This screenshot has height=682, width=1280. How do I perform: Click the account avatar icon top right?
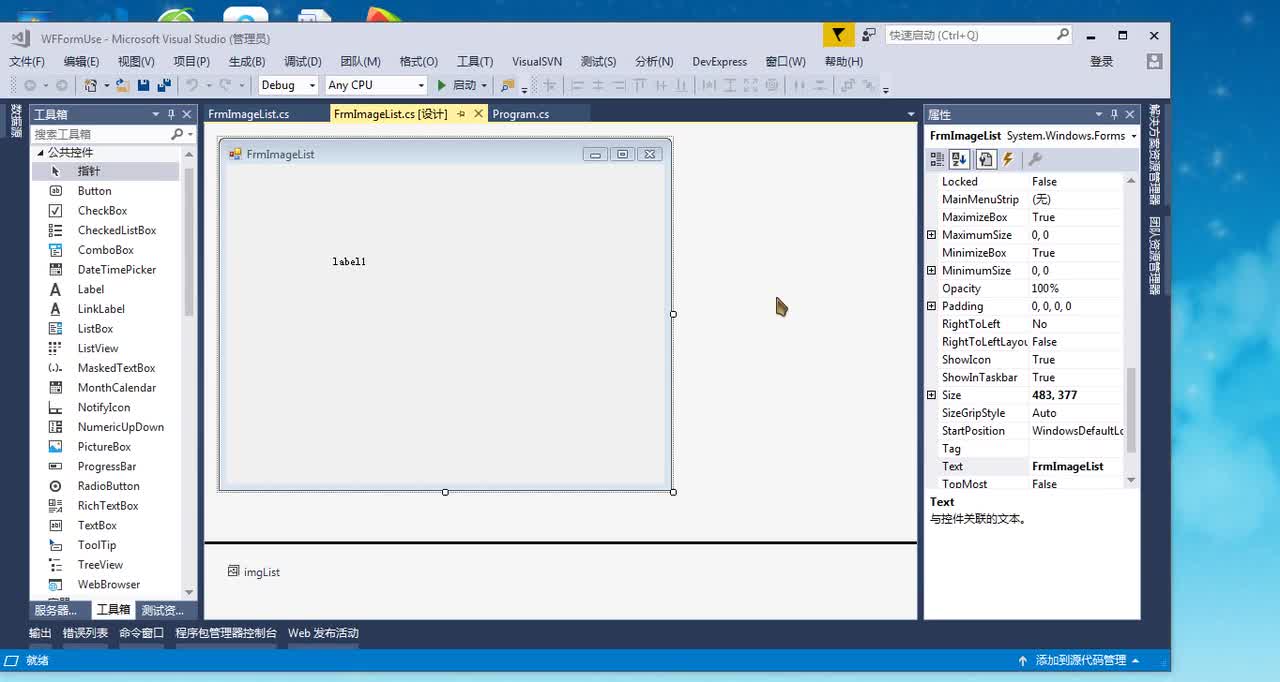[1154, 61]
